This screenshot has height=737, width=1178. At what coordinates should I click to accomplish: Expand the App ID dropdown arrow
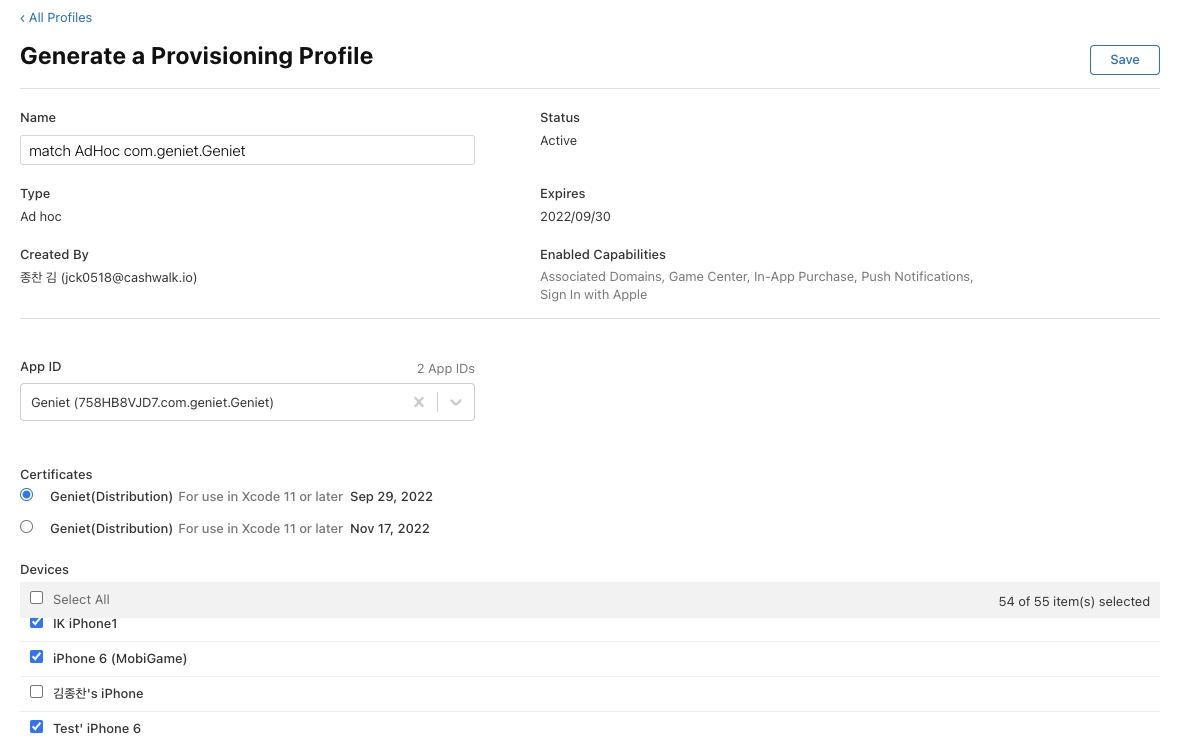coord(456,402)
